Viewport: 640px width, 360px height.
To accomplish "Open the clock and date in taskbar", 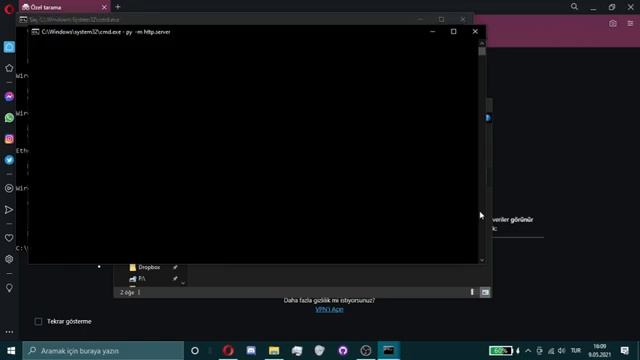I will [x=600, y=351].
